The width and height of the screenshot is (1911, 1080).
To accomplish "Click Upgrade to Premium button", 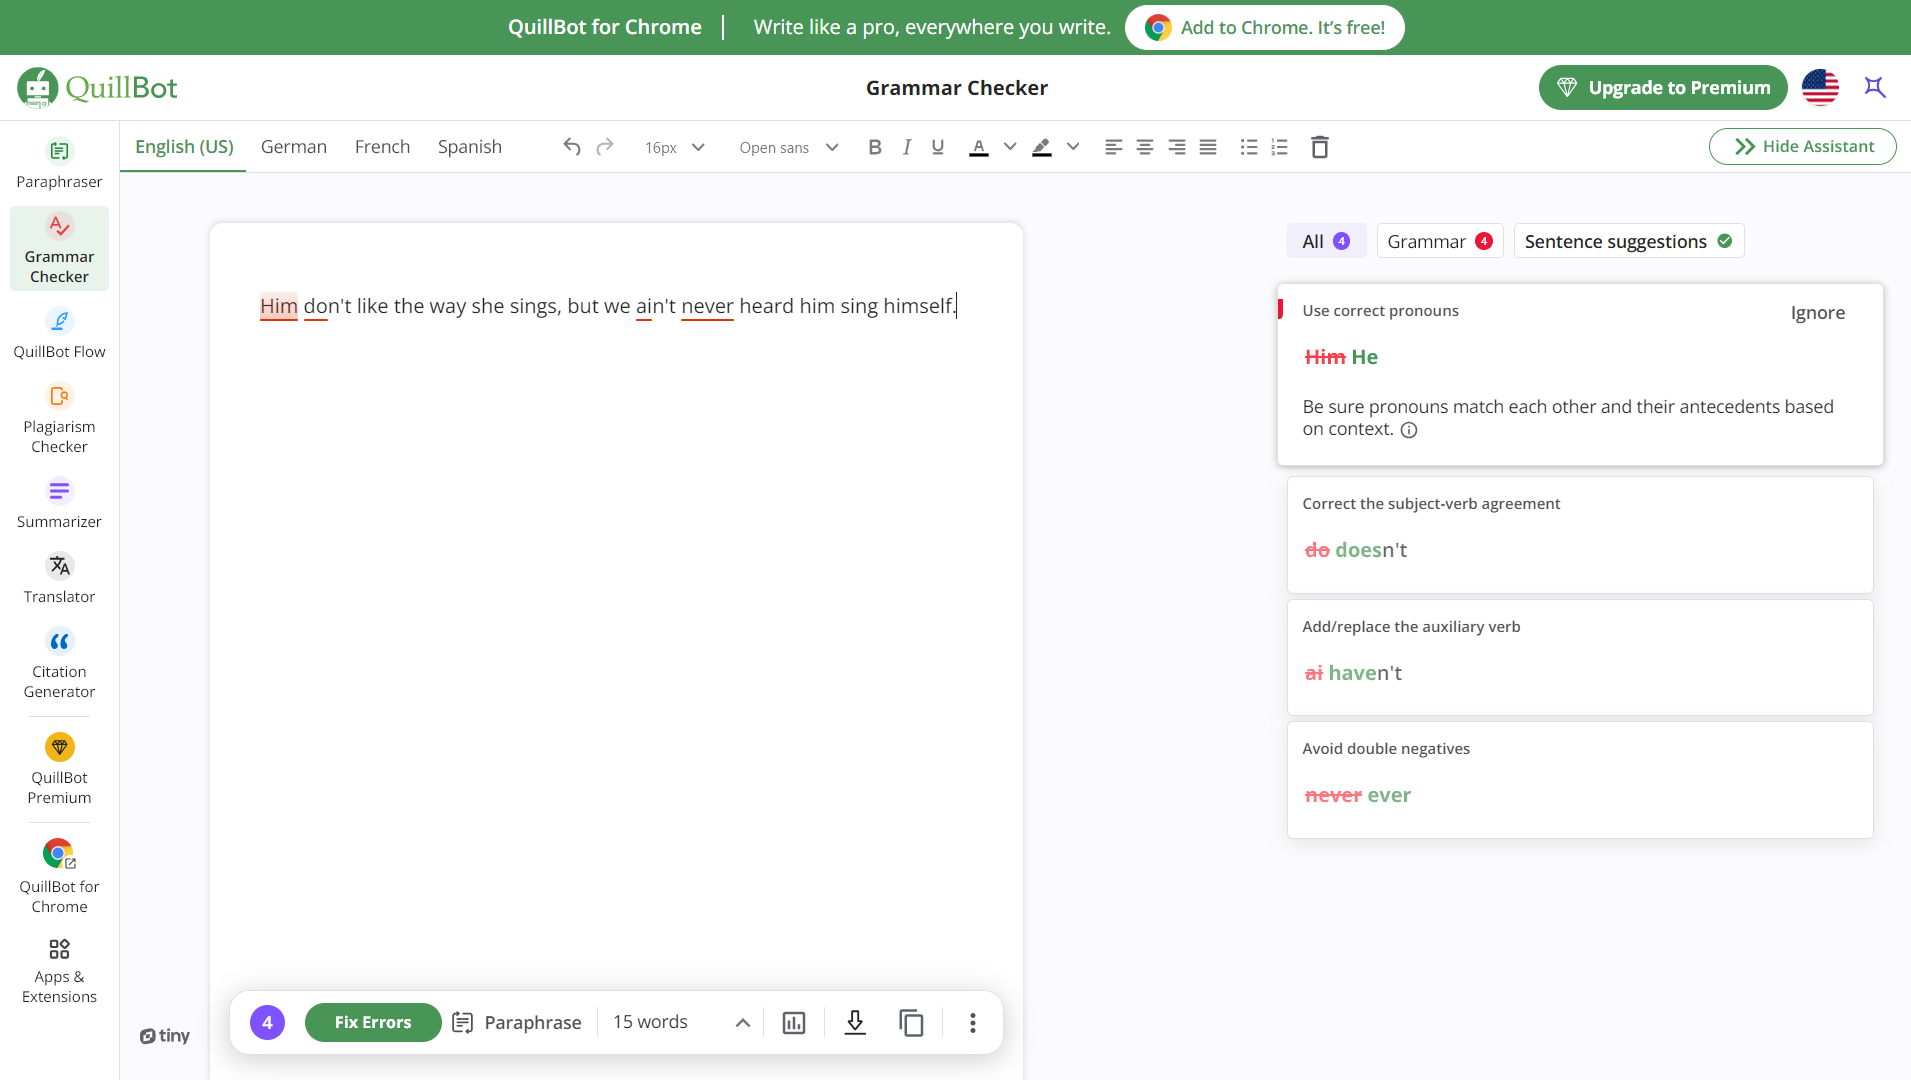I will [1663, 87].
